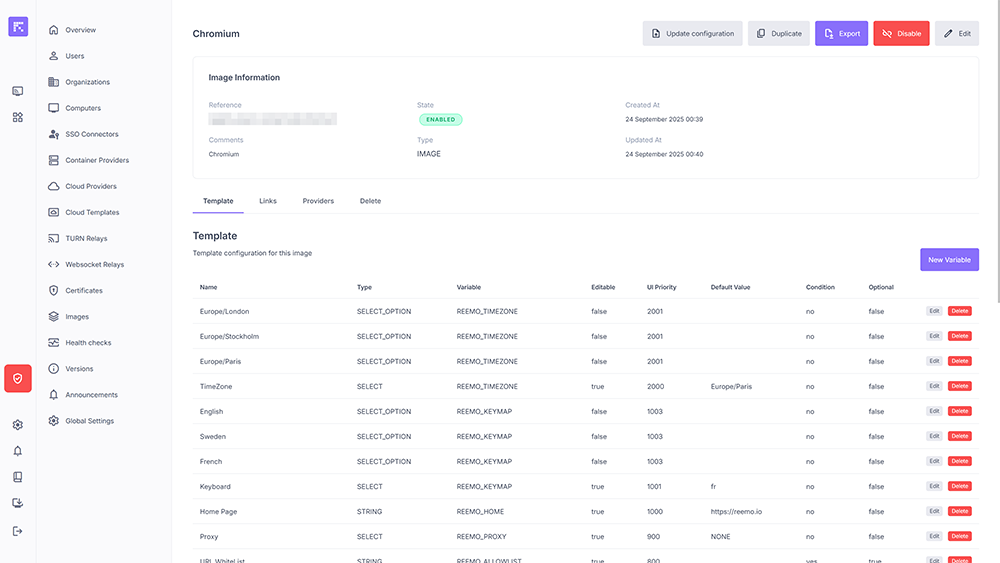1000x563 pixels.
Task: Click the download icon in left rail
Action: 18,504
